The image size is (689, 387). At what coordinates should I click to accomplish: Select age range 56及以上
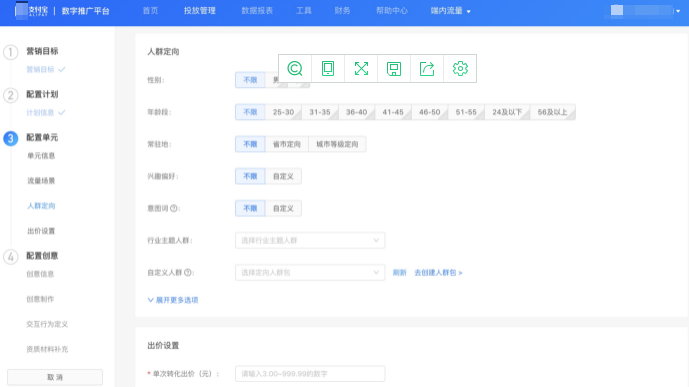point(552,112)
